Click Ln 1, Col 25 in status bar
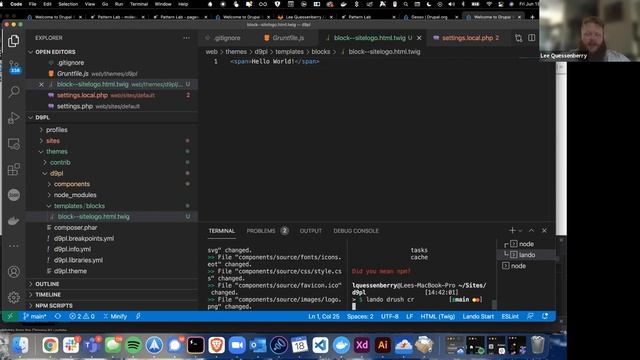Viewport: 640px width, 360px height. point(324,316)
